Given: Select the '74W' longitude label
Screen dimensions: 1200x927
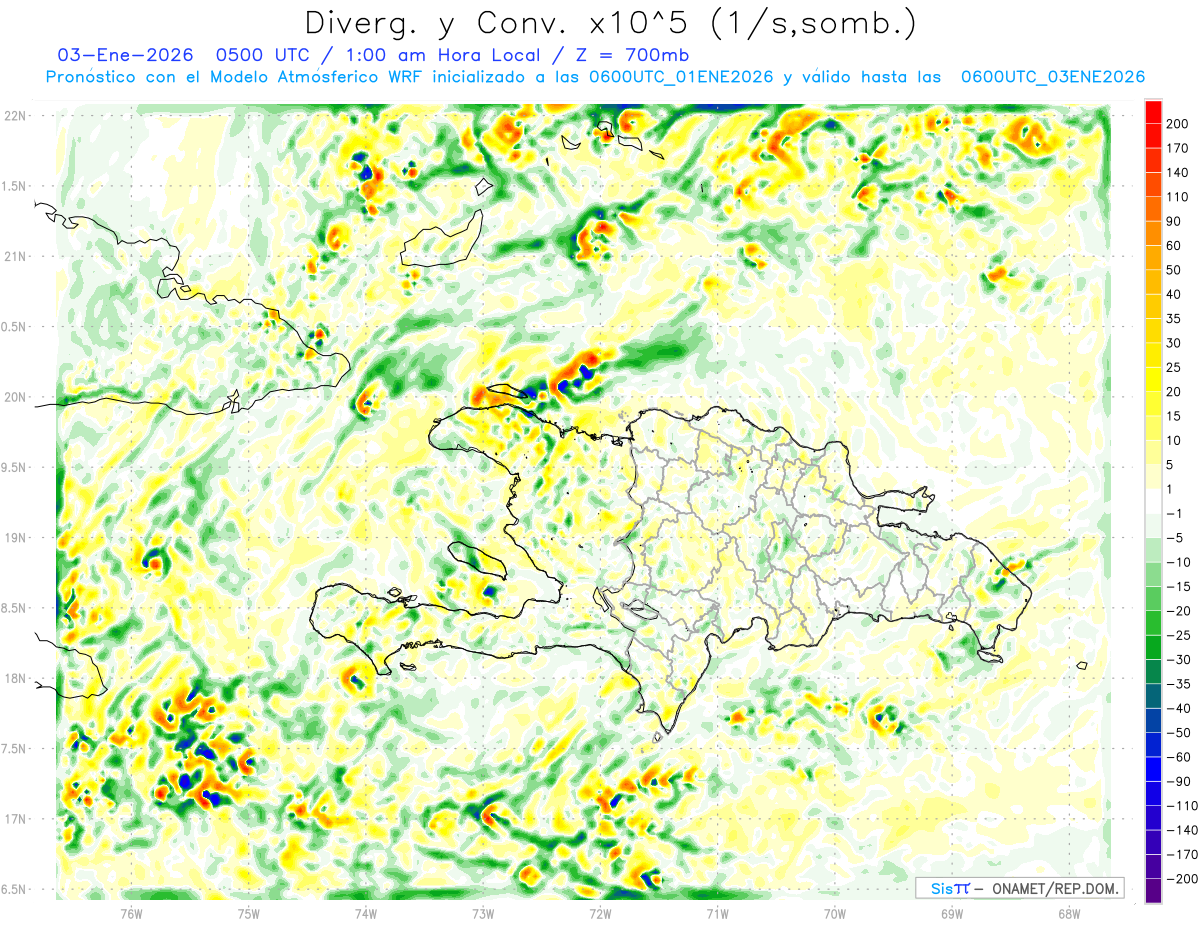Looking at the screenshot, I should pyautogui.click(x=366, y=914).
